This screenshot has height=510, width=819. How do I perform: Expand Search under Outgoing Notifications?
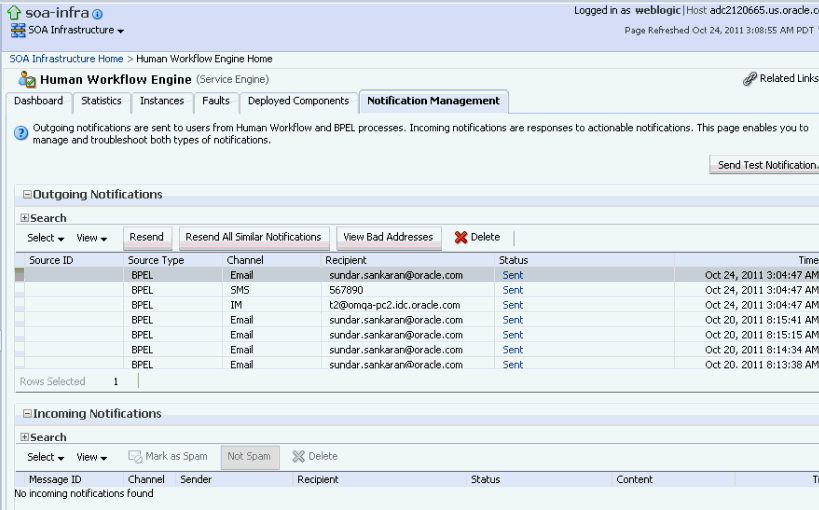(25, 218)
